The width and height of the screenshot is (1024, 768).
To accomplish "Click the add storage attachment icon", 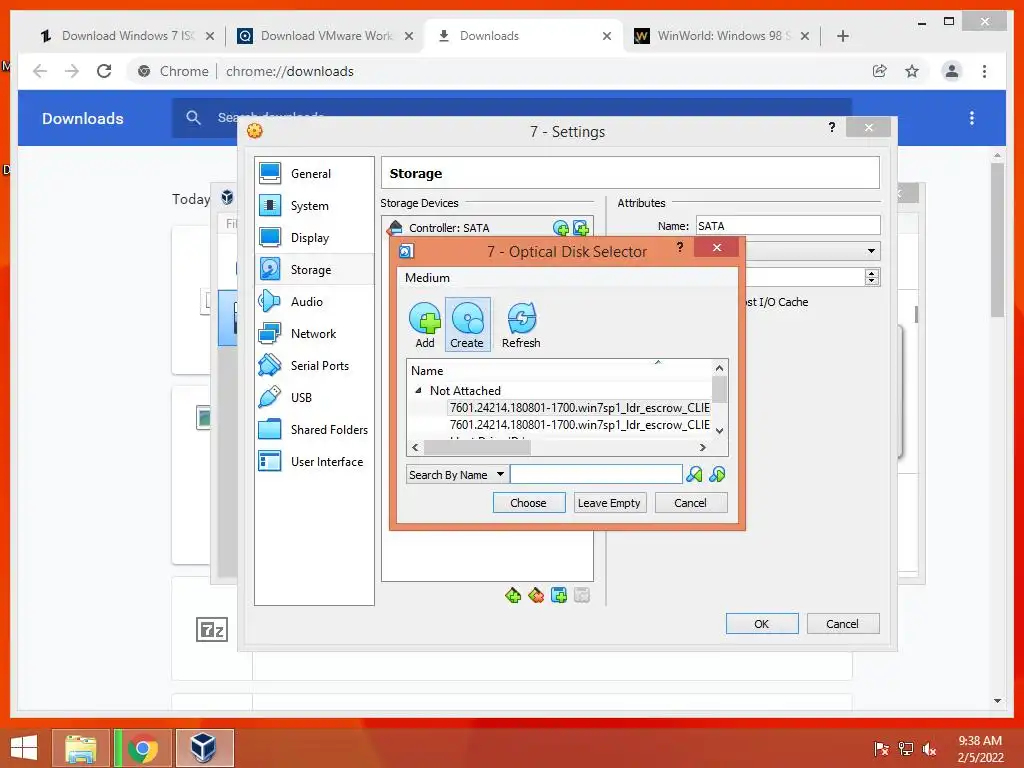I will point(559,595).
